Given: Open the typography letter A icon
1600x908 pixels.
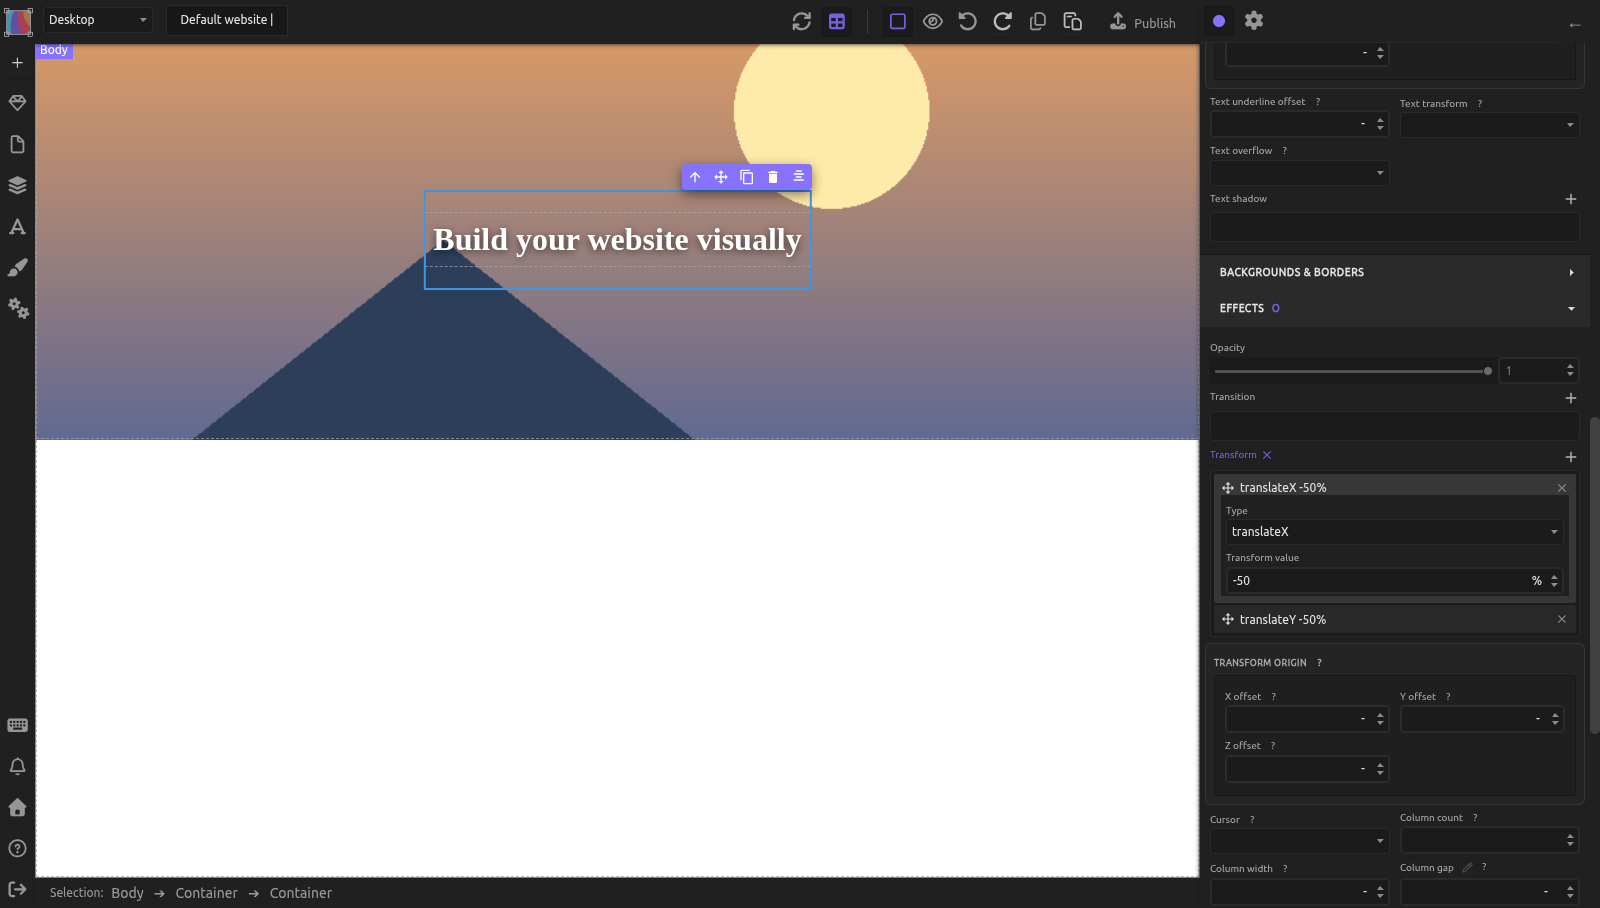Looking at the screenshot, I should point(17,226).
